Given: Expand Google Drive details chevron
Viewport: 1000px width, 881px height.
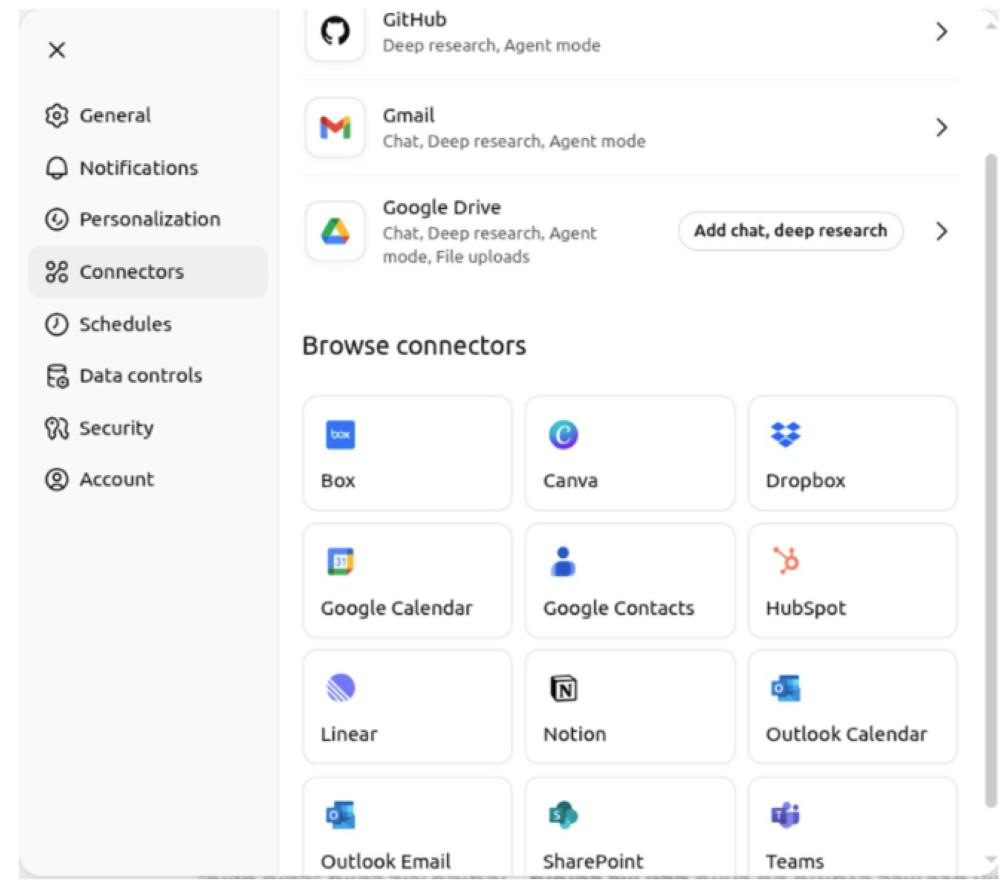Looking at the screenshot, I should (941, 232).
